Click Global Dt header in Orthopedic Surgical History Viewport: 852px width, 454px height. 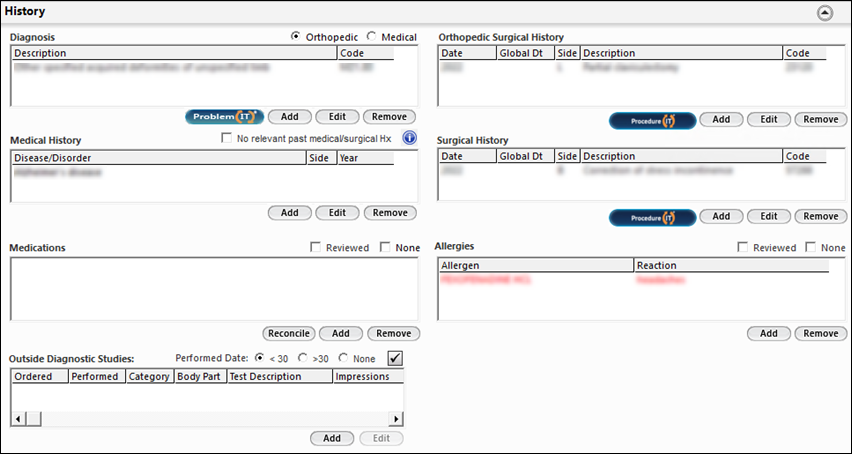526,53
